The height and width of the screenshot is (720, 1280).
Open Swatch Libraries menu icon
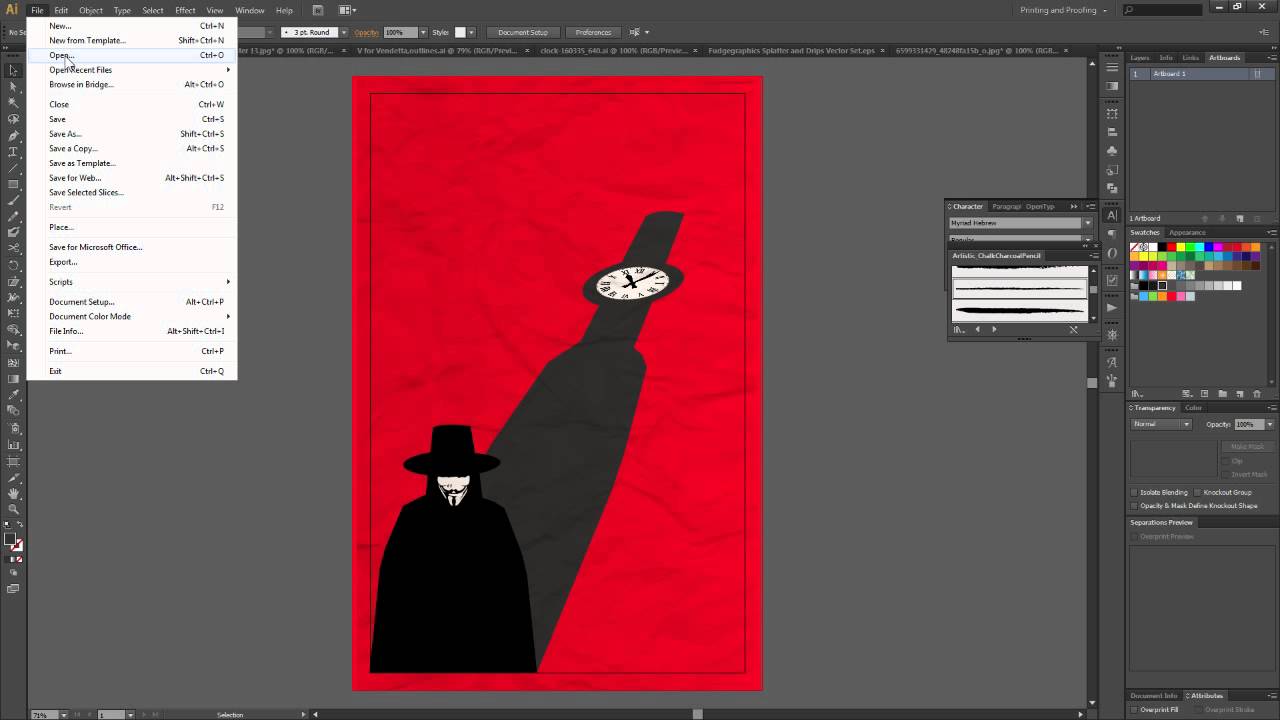click(1137, 394)
